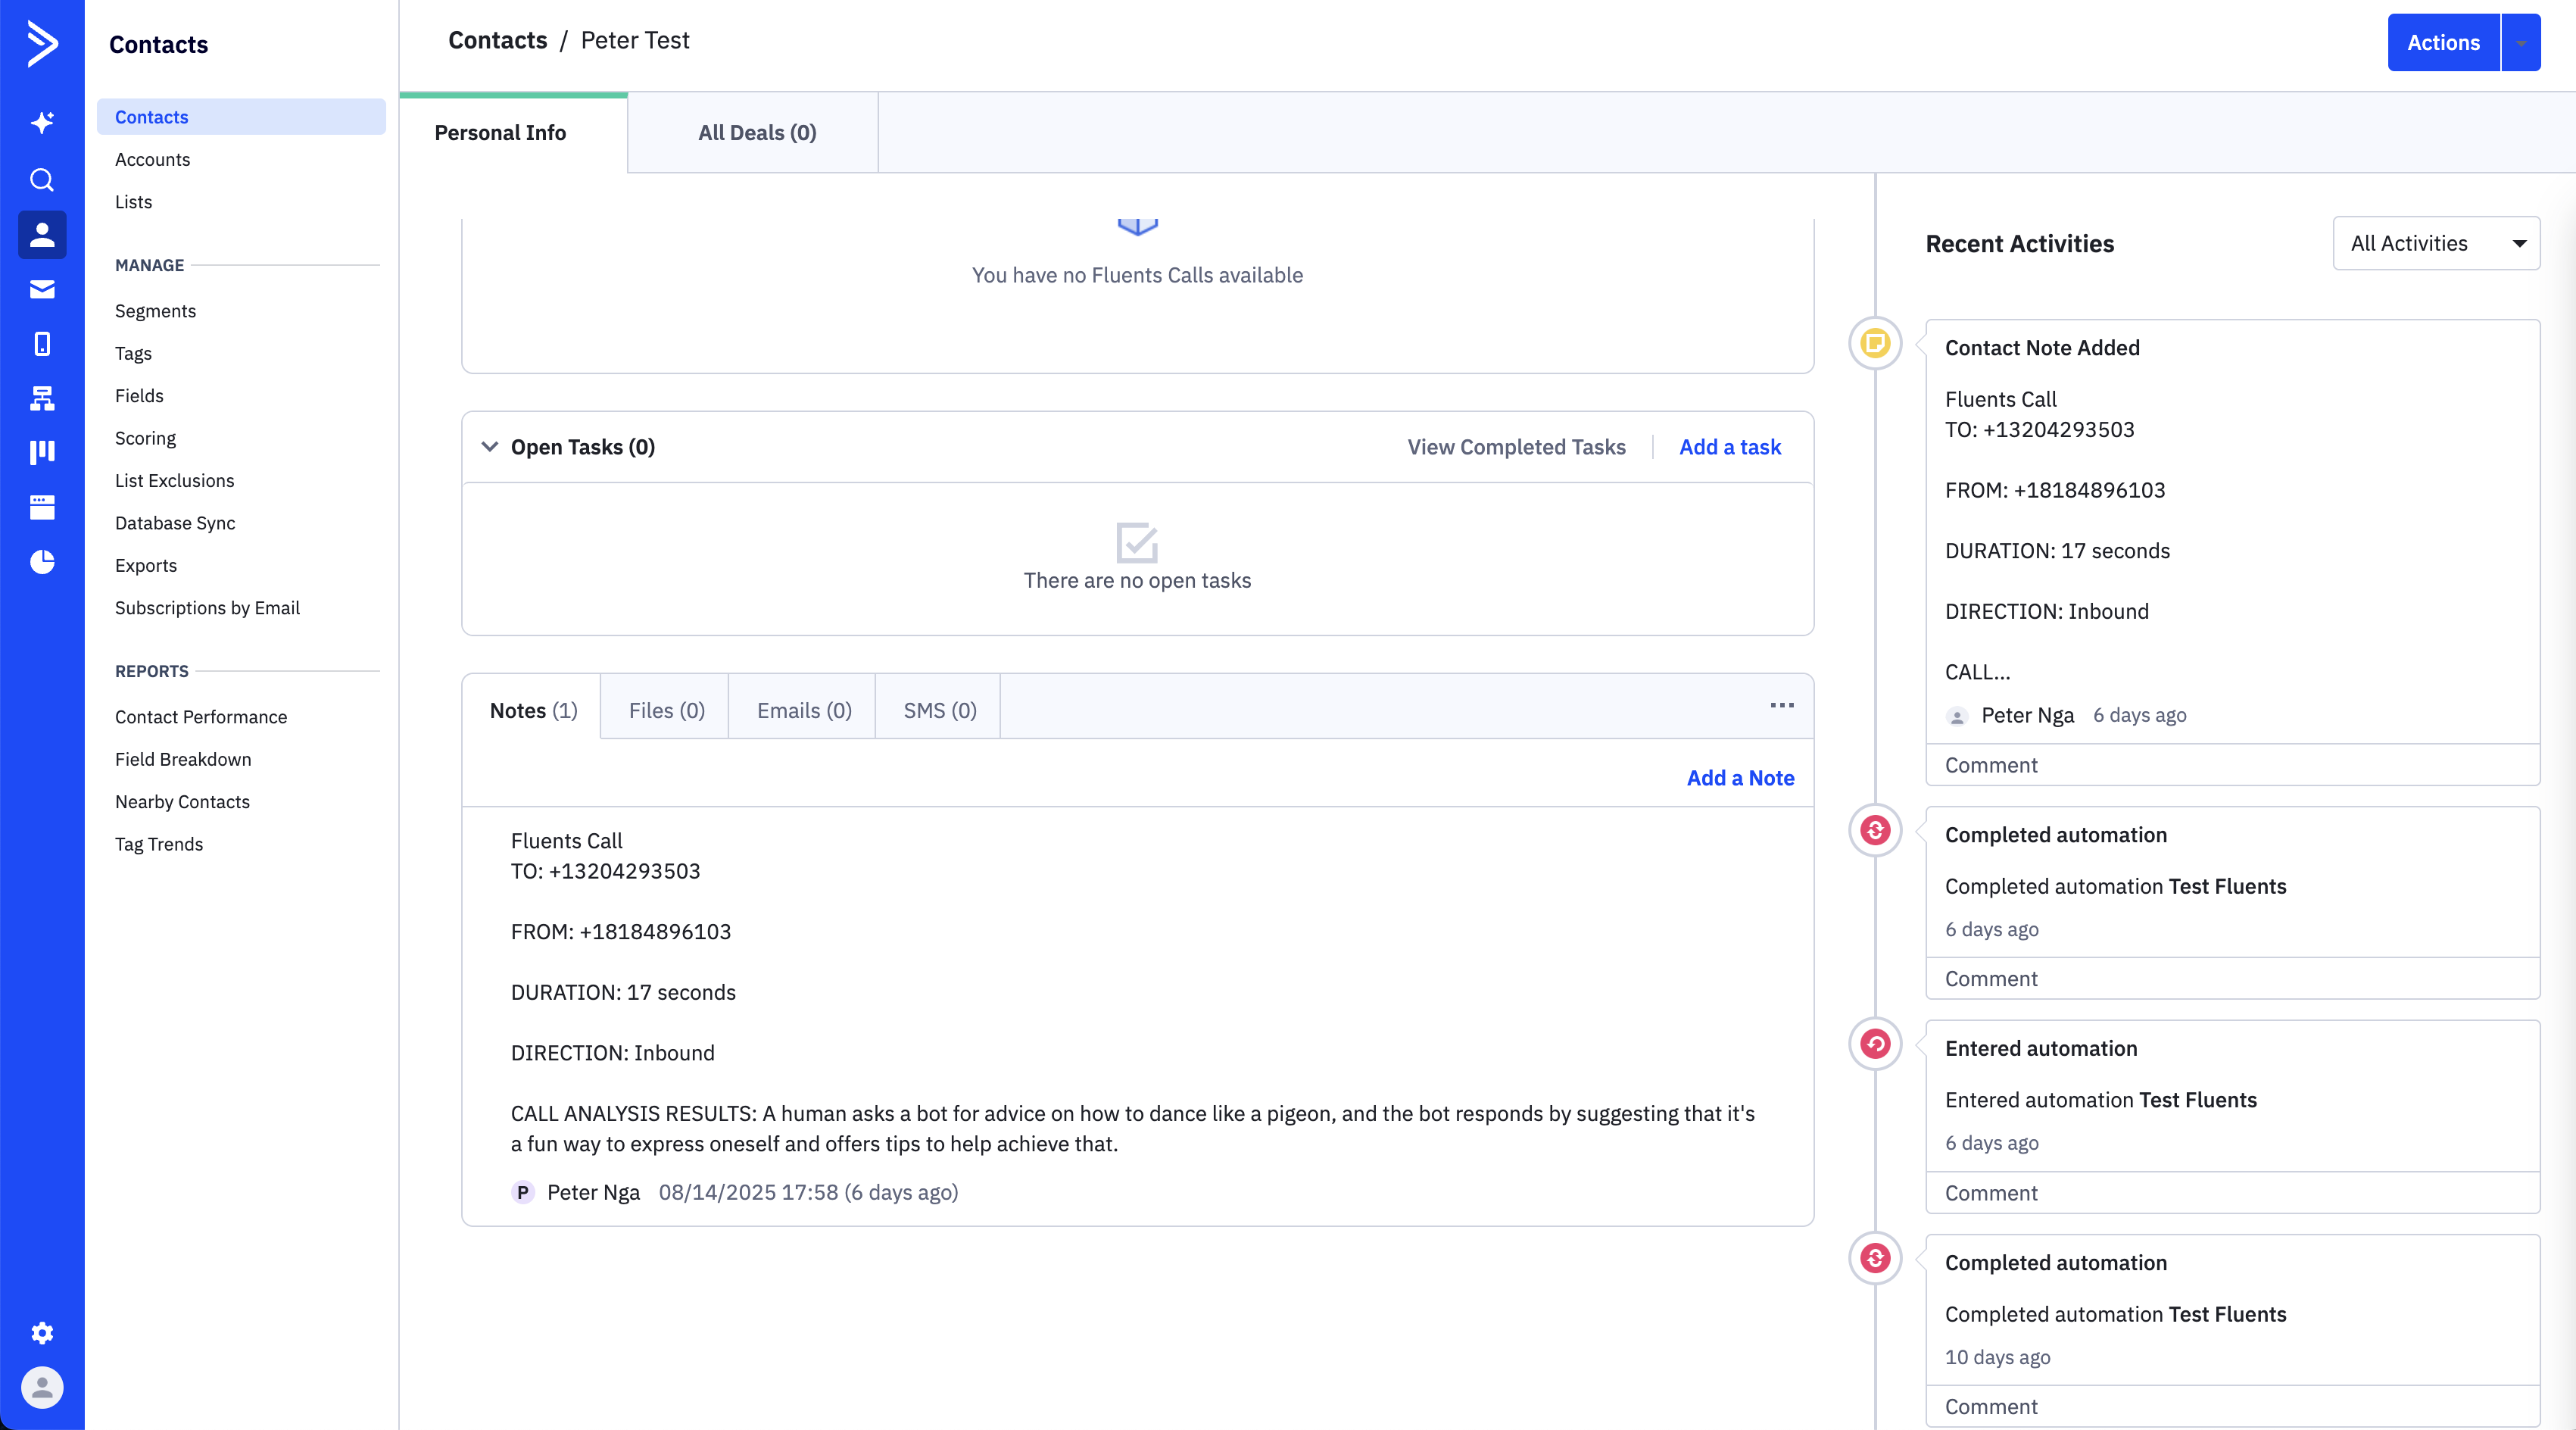
Task: Click the Add a task link
Action: pos(1730,447)
